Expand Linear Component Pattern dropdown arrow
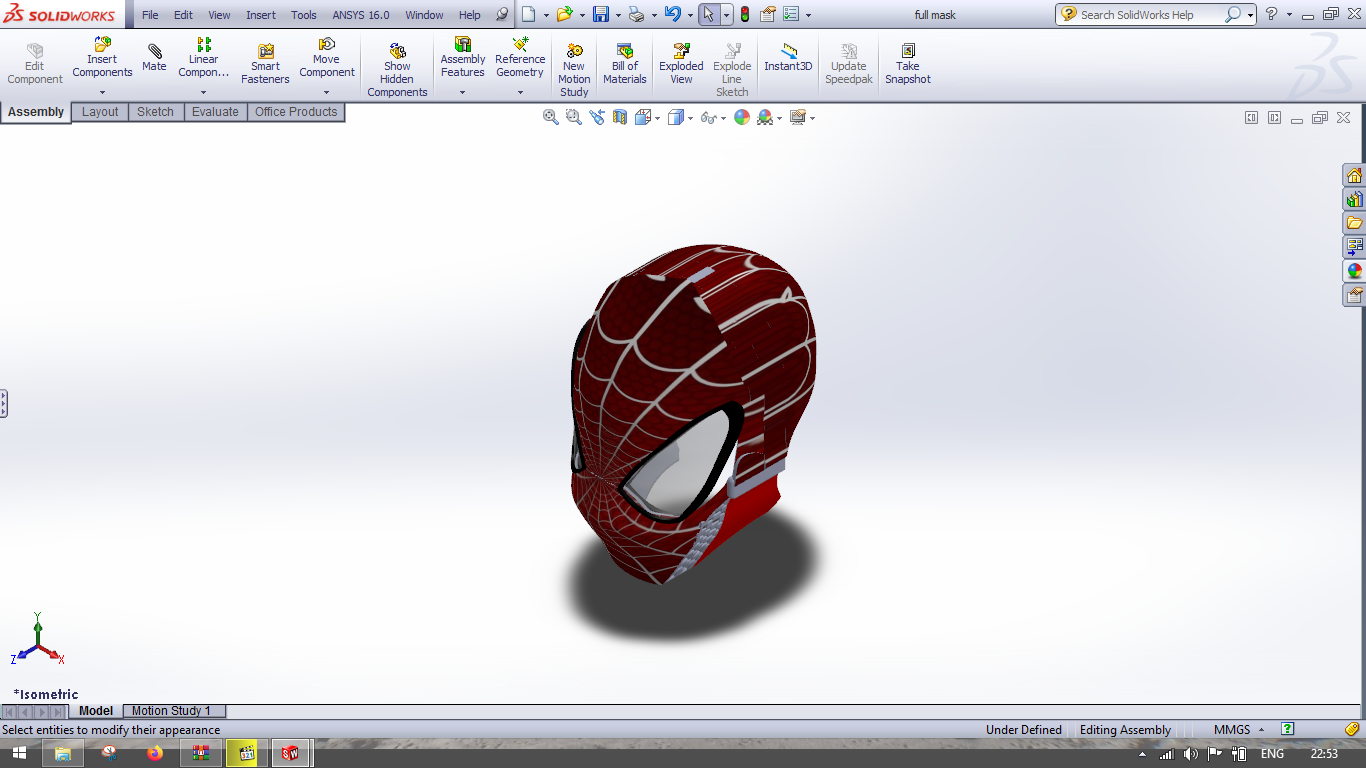1366x768 pixels. 203,92
